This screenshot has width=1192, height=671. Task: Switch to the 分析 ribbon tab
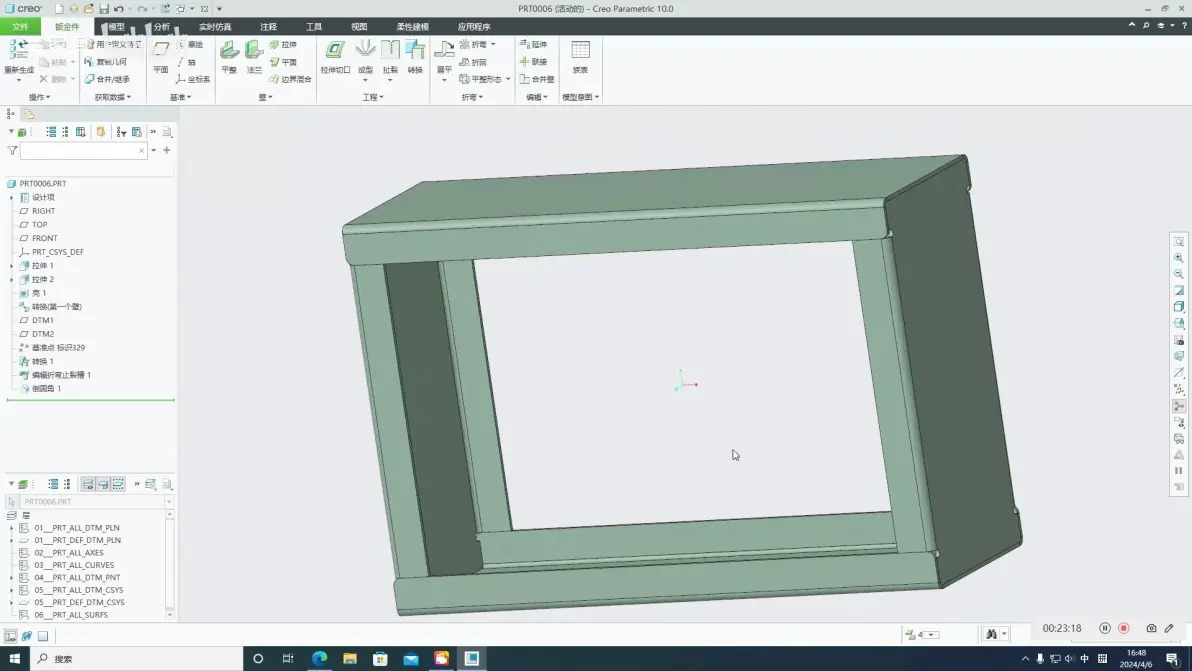coord(162,27)
